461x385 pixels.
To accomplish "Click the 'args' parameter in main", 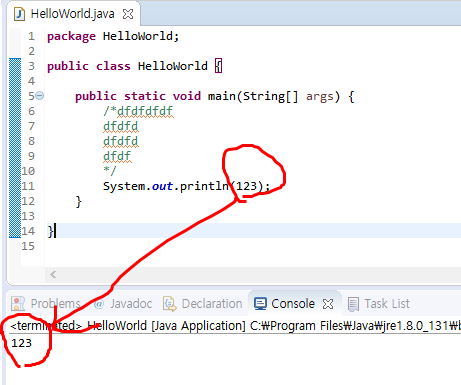I will pyautogui.click(x=319, y=97).
